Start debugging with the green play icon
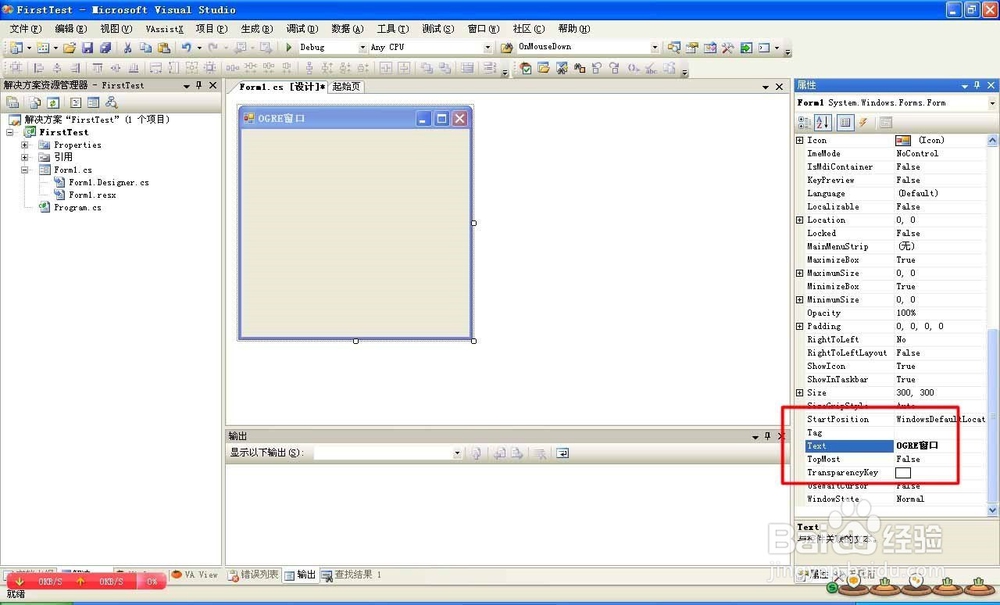 coord(288,47)
